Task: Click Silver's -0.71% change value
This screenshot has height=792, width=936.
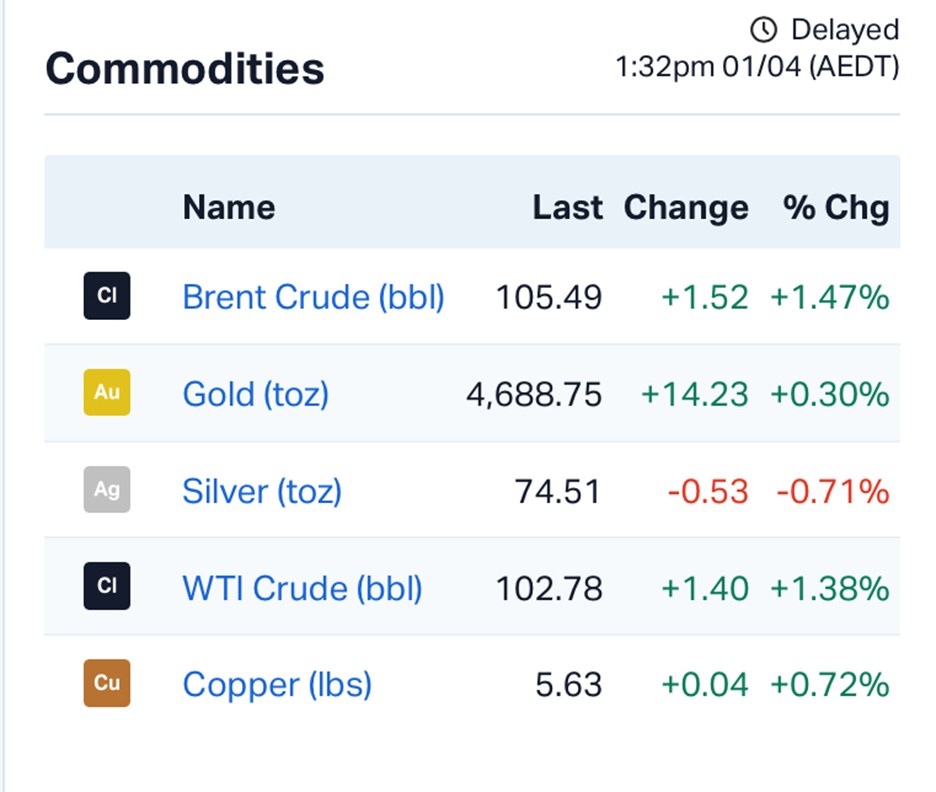Action: point(832,491)
